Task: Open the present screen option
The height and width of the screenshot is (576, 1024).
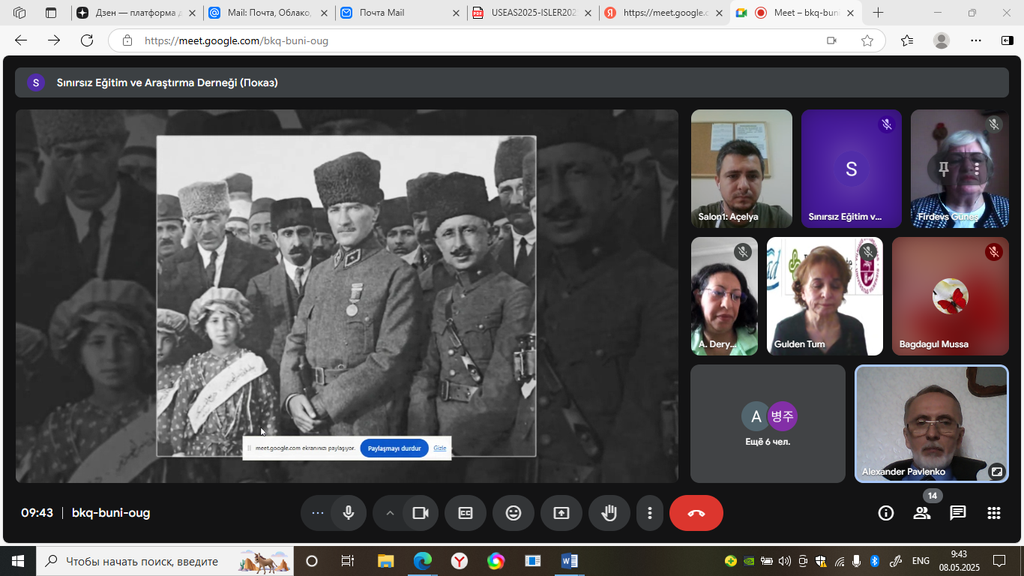Action: pyautogui.click(x=561, y=513)
